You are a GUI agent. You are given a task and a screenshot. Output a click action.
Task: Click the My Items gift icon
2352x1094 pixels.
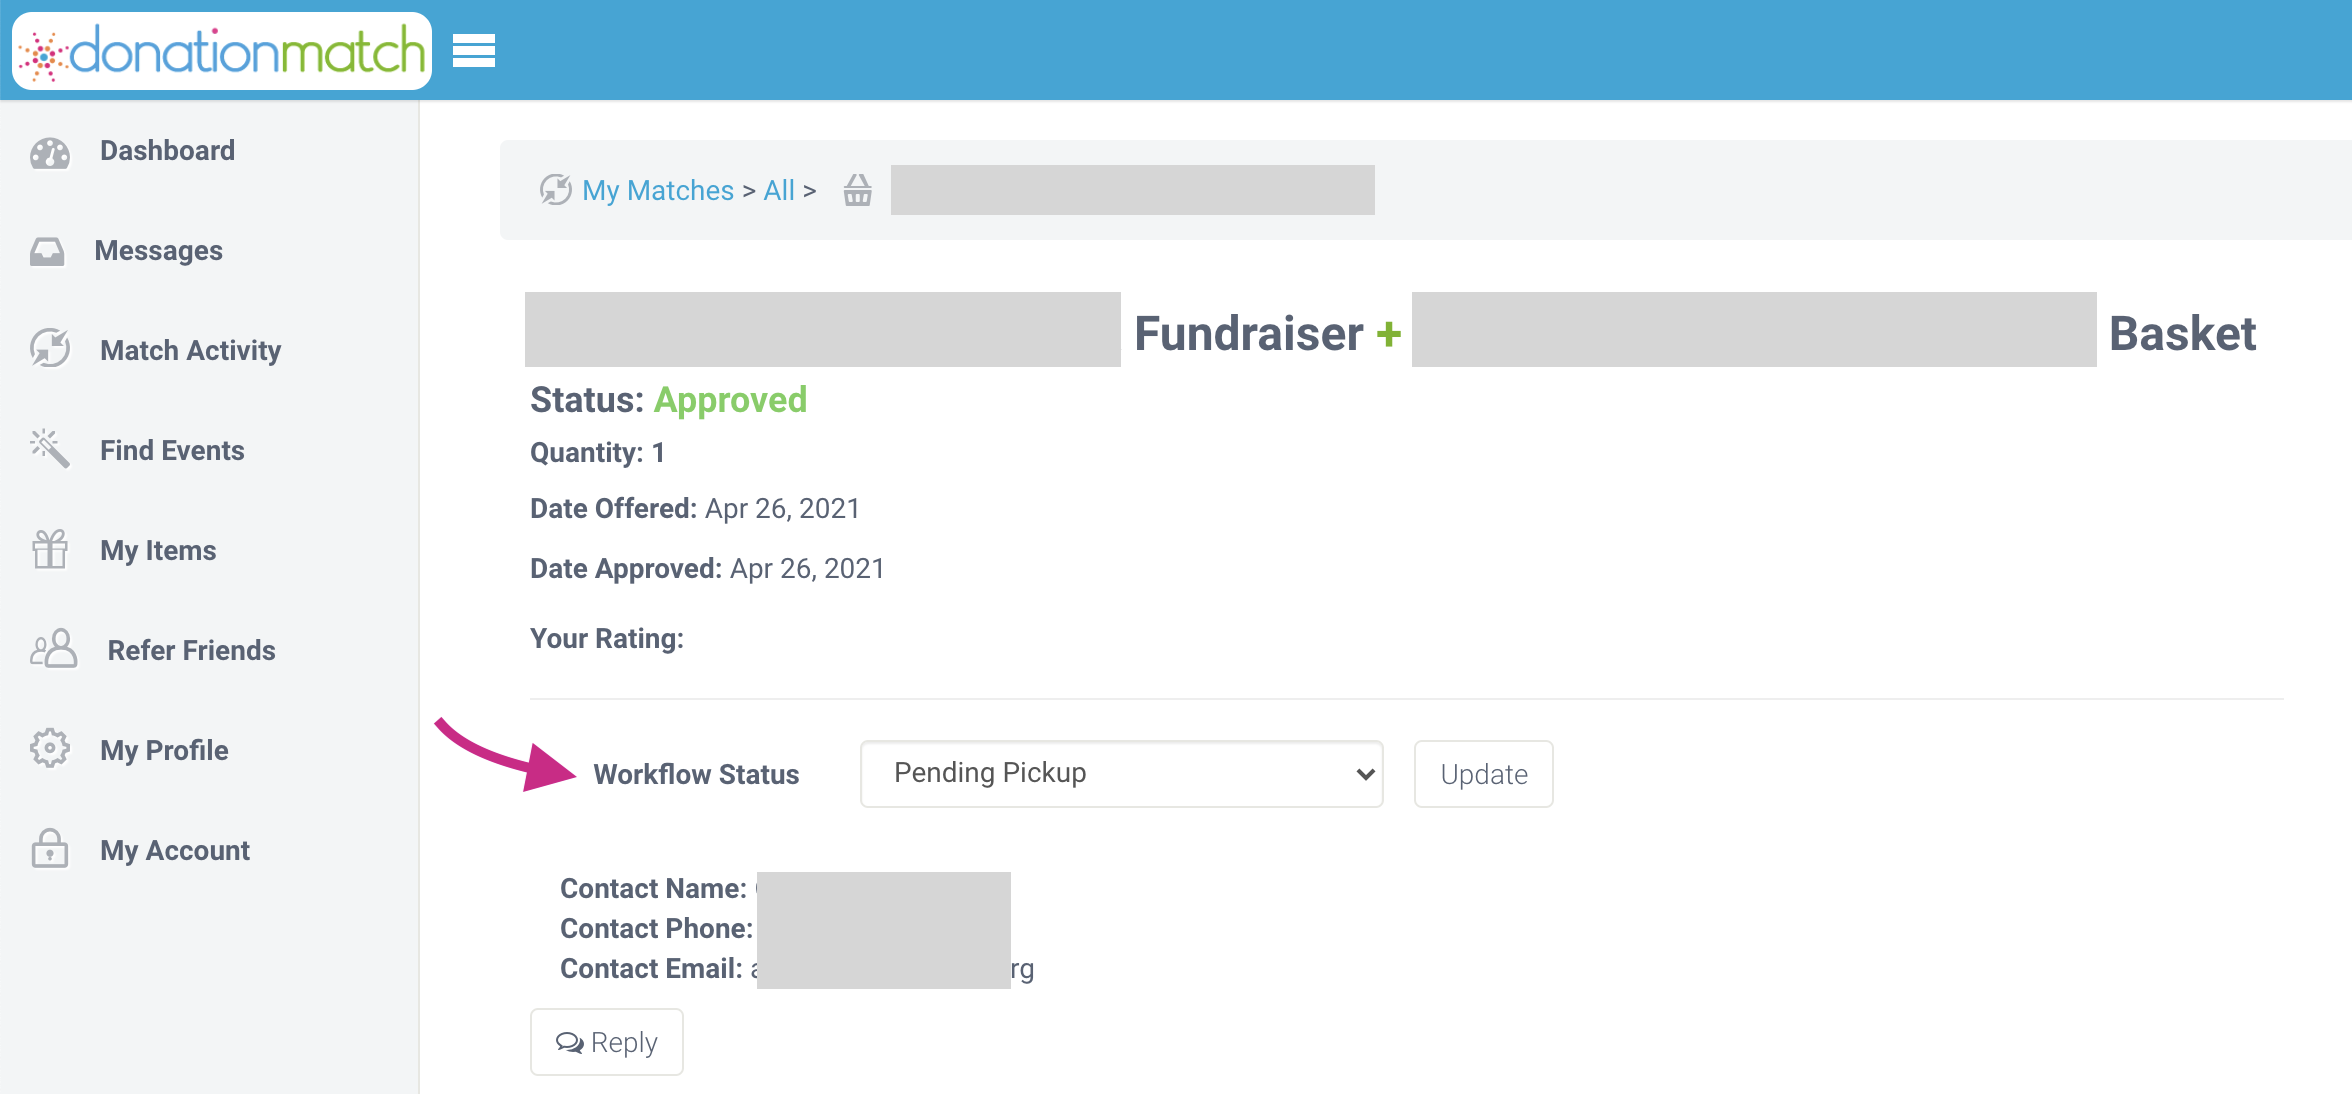49,549
